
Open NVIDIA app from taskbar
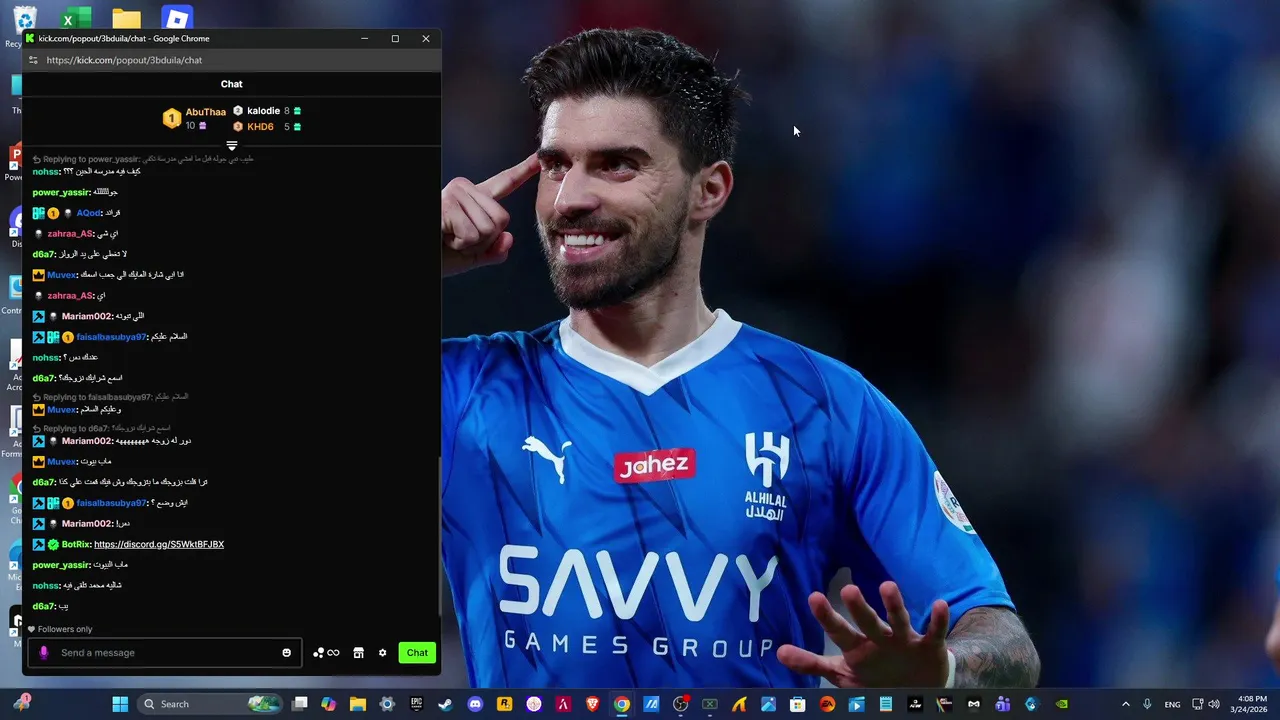coord(1062,704)
